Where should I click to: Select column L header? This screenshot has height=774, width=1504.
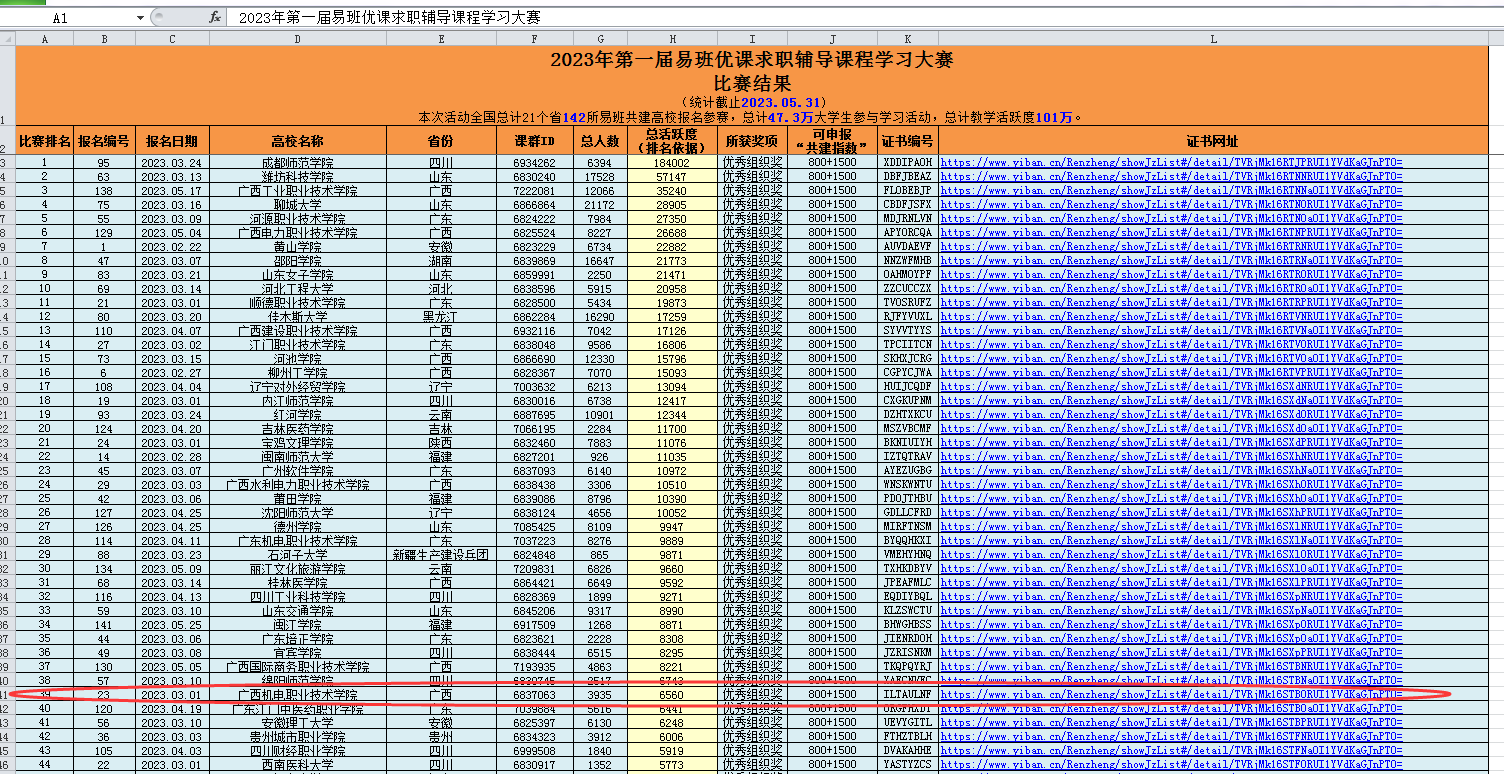pos(1212,38)
